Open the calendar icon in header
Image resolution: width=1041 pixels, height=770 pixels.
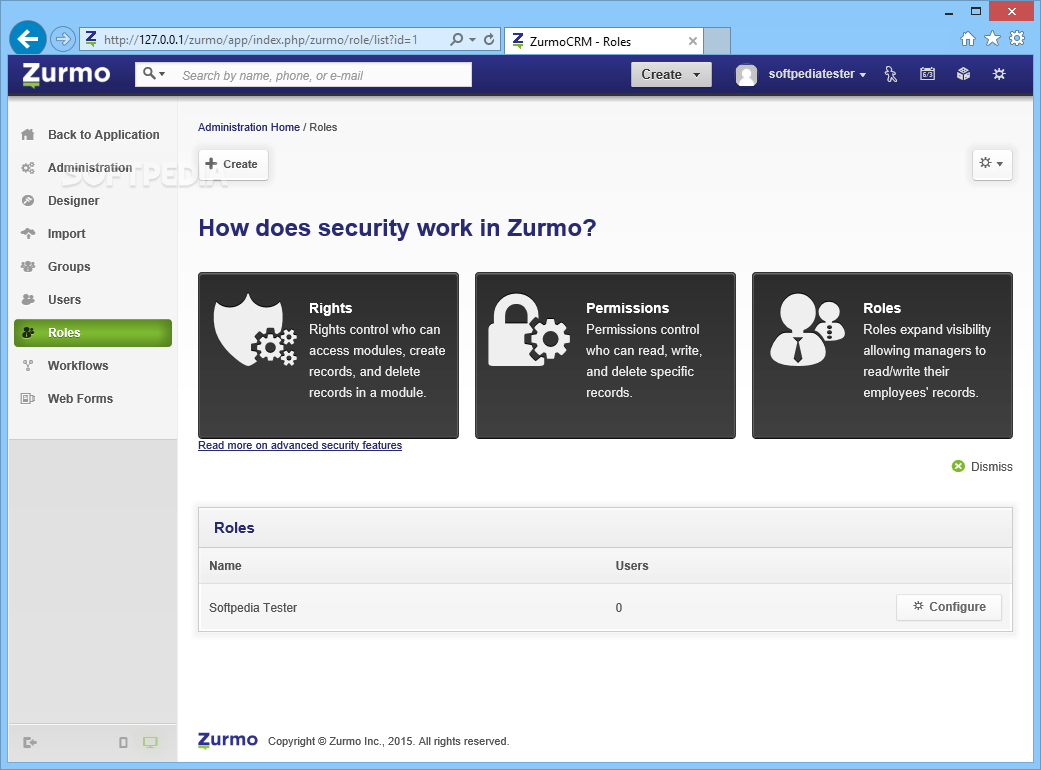927,74
